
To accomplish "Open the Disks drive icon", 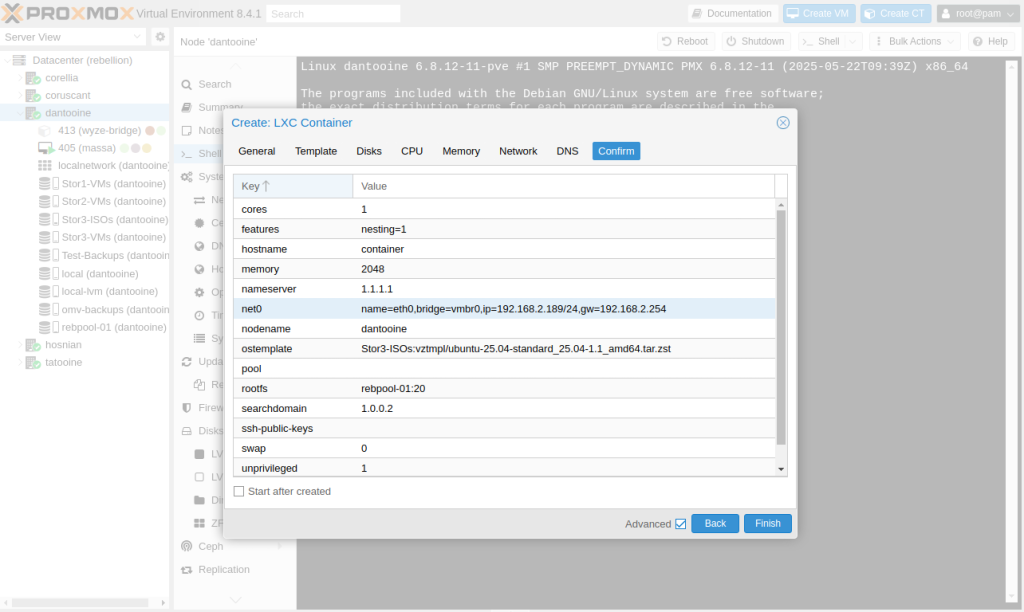I will coord(187,431).
